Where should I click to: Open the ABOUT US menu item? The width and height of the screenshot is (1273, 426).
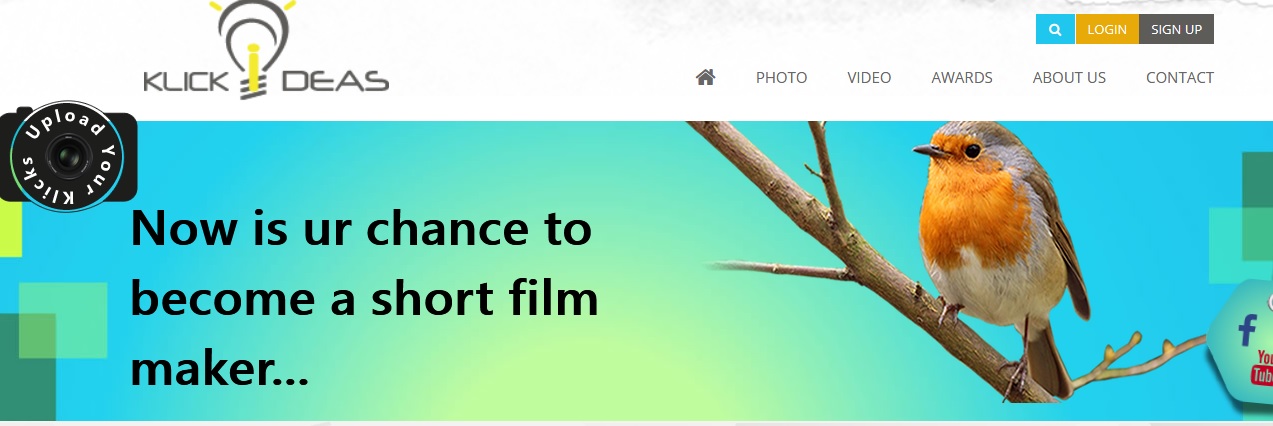[x=1069, y=77]
